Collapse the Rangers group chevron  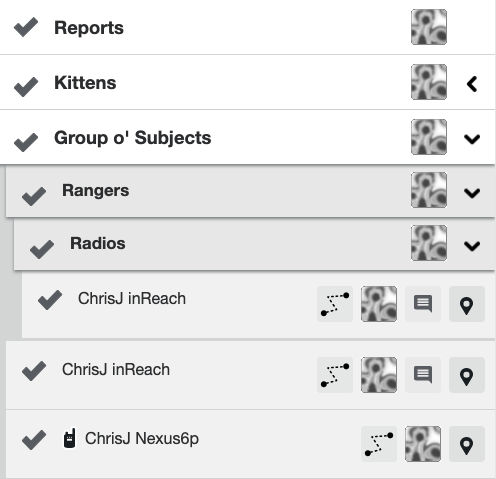coord(472,193)
